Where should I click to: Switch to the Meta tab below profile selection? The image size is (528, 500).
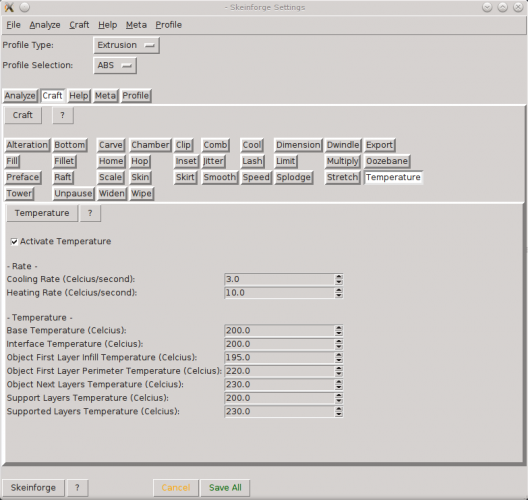[105, 96]
